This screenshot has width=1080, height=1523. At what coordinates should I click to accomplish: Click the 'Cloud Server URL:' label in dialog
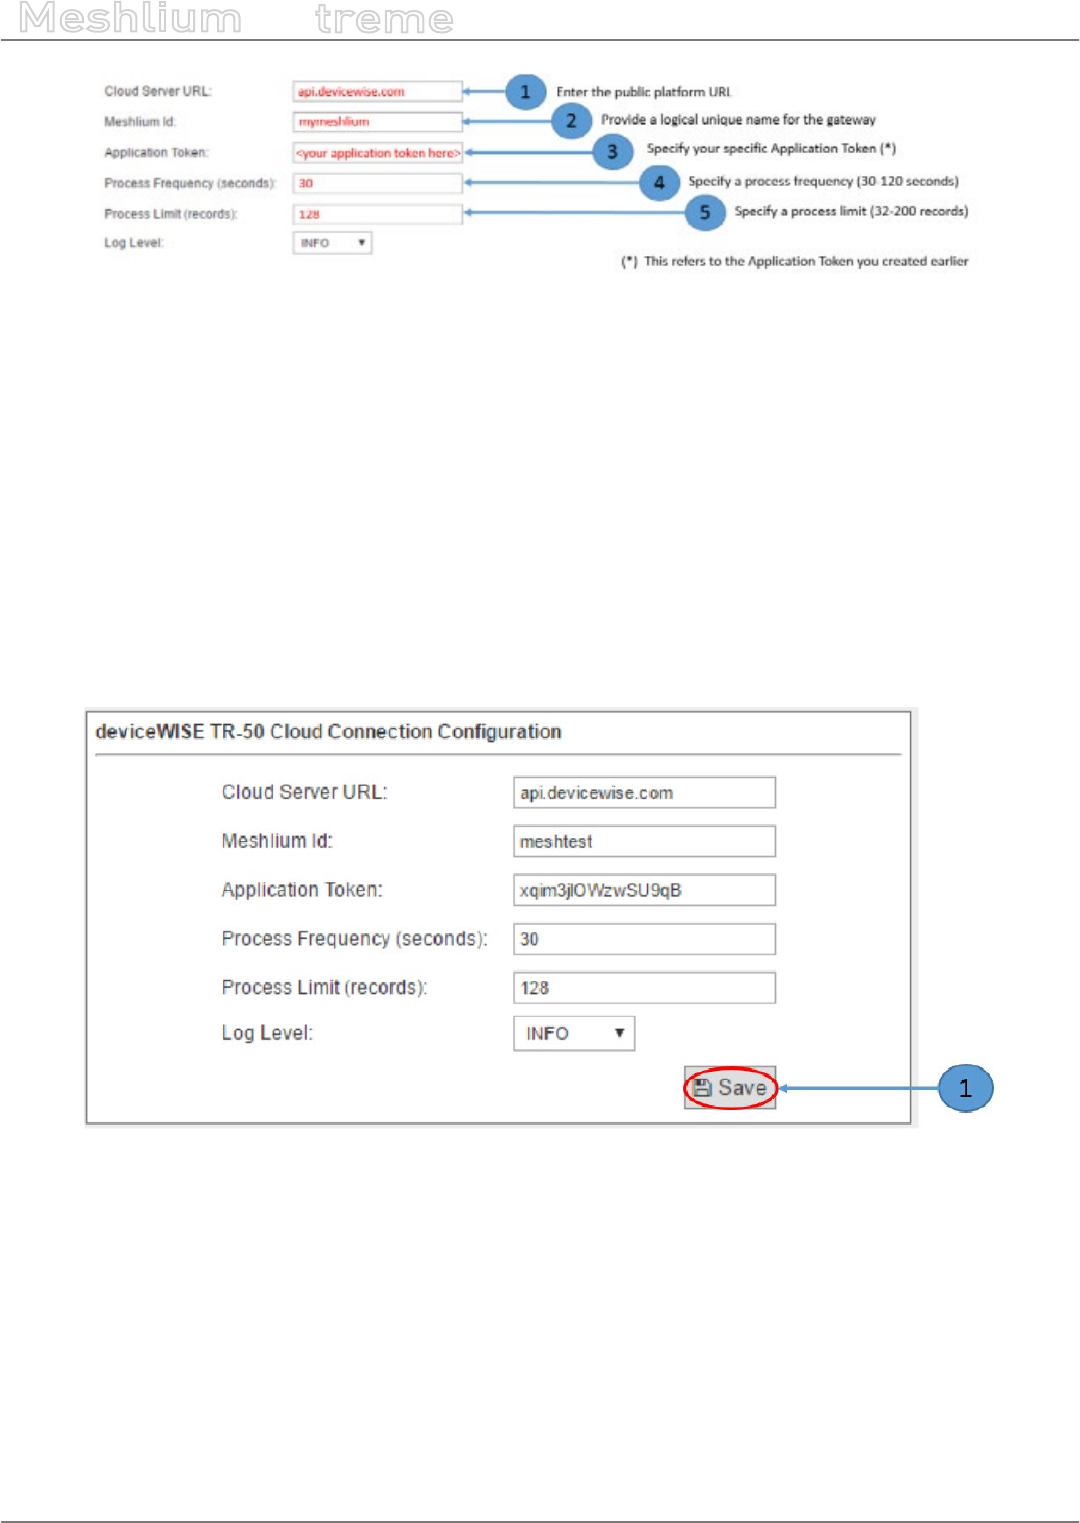[x=304, y=792]
